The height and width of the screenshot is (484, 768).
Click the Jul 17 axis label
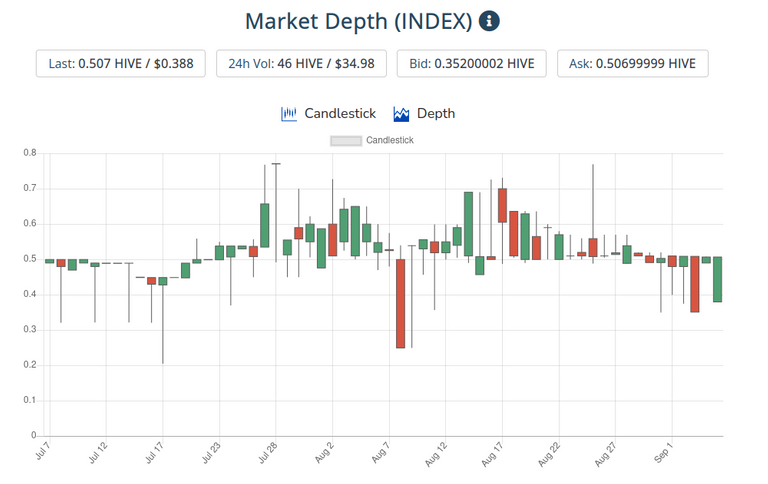[155, 452]
